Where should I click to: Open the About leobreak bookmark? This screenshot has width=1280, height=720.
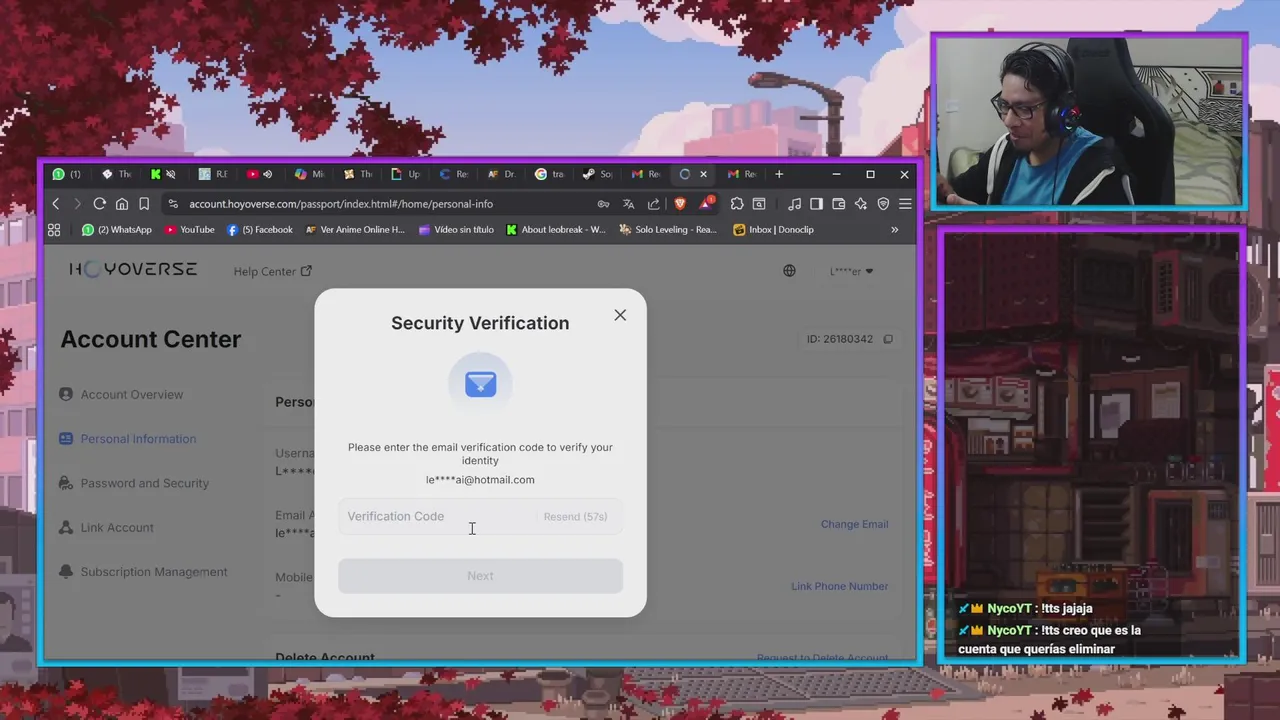click(x=556, y=230)
